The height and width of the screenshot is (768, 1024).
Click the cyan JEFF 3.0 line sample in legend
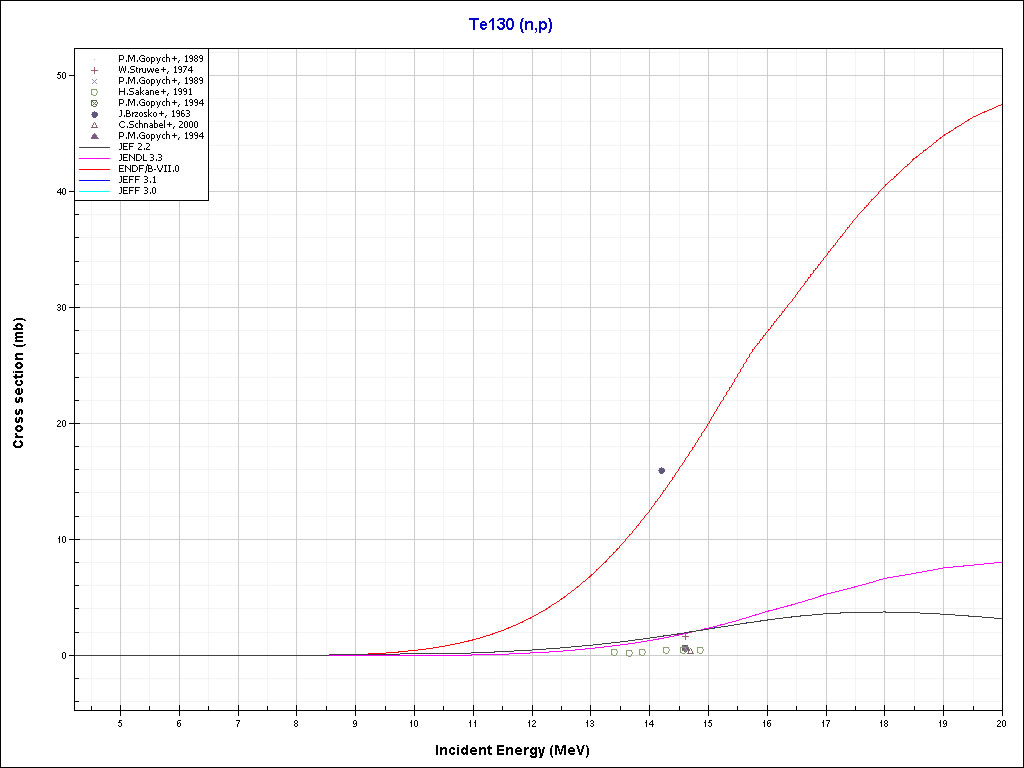point(94,191)
